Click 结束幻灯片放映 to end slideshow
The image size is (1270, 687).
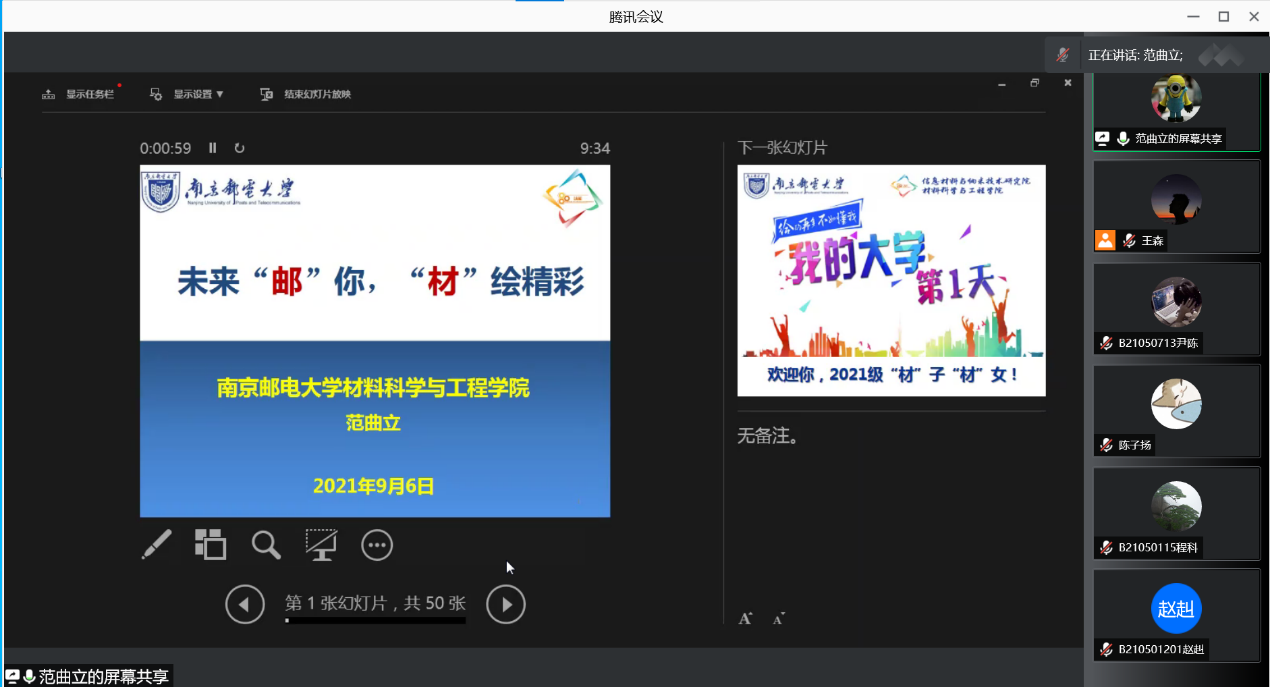point(306,94)
